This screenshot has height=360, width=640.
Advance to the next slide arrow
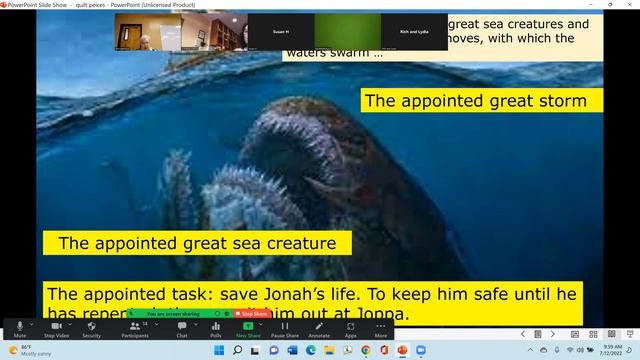(553, 334)
